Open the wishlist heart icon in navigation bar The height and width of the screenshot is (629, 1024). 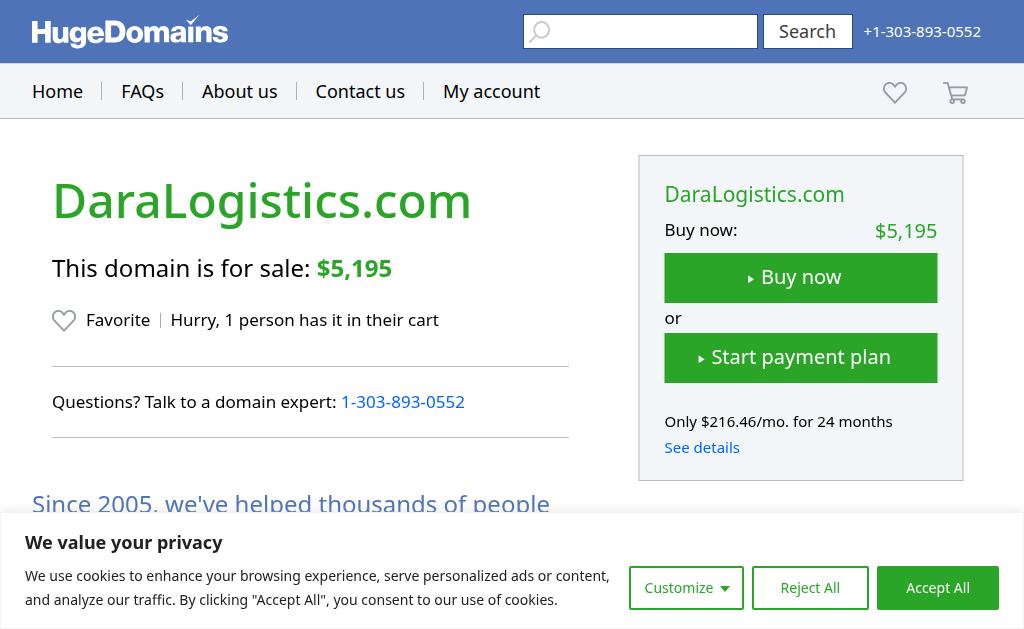894,92
